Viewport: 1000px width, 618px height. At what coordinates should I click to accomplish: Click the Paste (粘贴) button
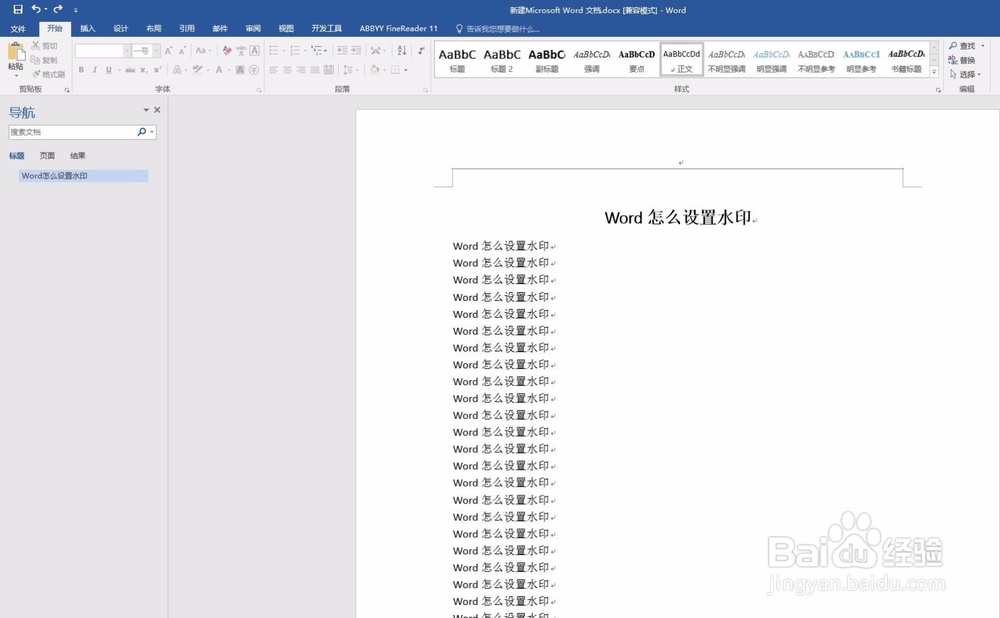[18, 55]
